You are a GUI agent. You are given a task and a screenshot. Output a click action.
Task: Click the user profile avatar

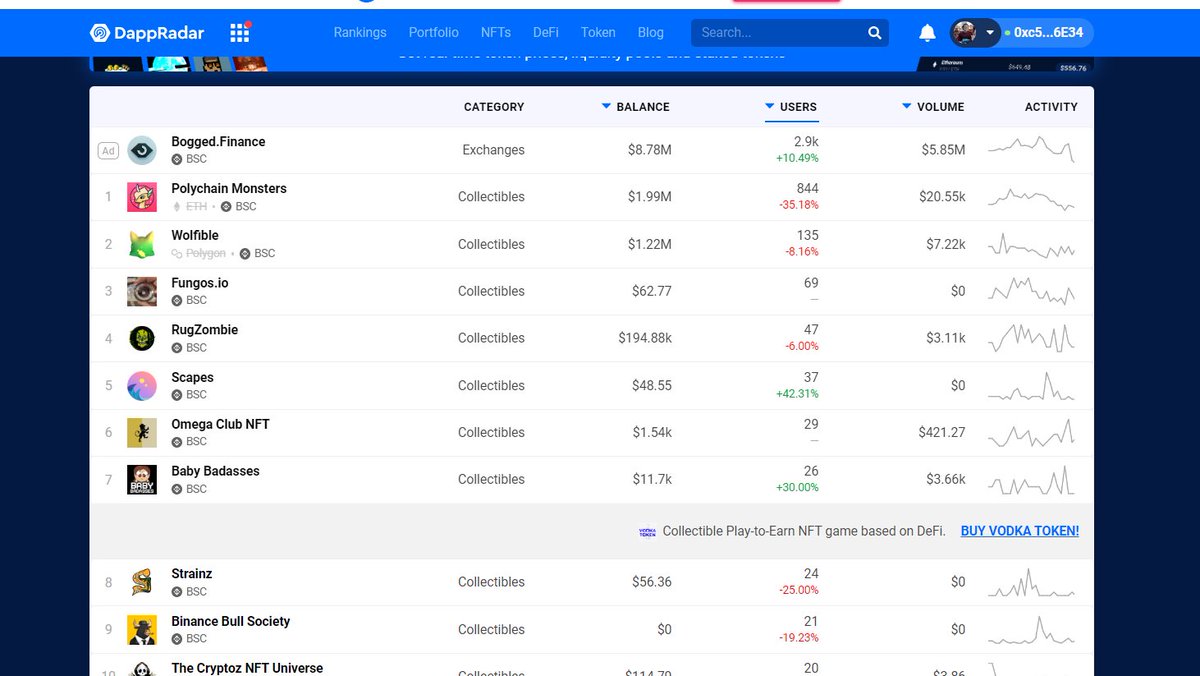point(965,33)
